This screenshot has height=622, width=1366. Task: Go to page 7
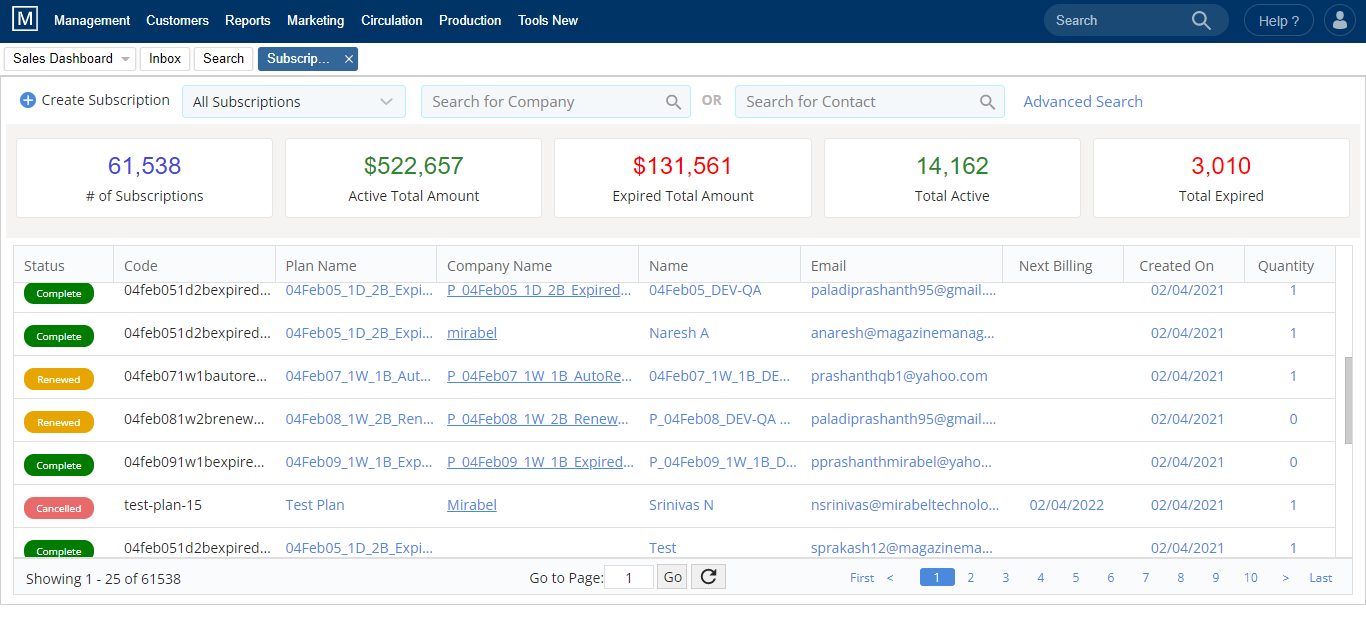1146,577
